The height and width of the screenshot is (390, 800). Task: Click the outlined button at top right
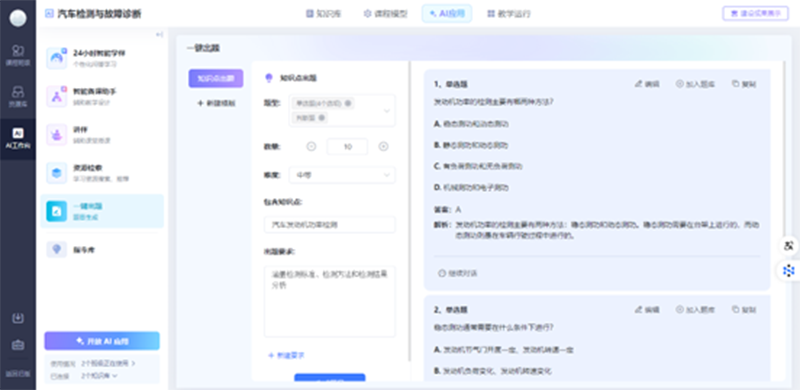point(755,14)
